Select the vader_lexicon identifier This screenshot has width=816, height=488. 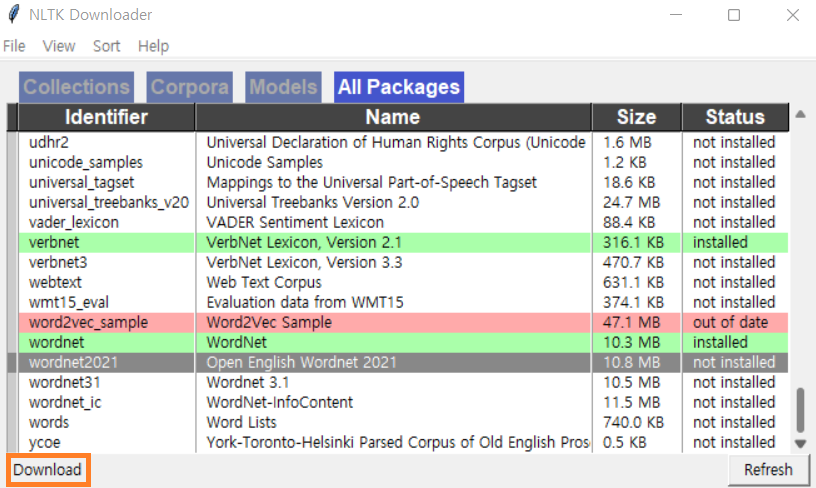(74, 223)
